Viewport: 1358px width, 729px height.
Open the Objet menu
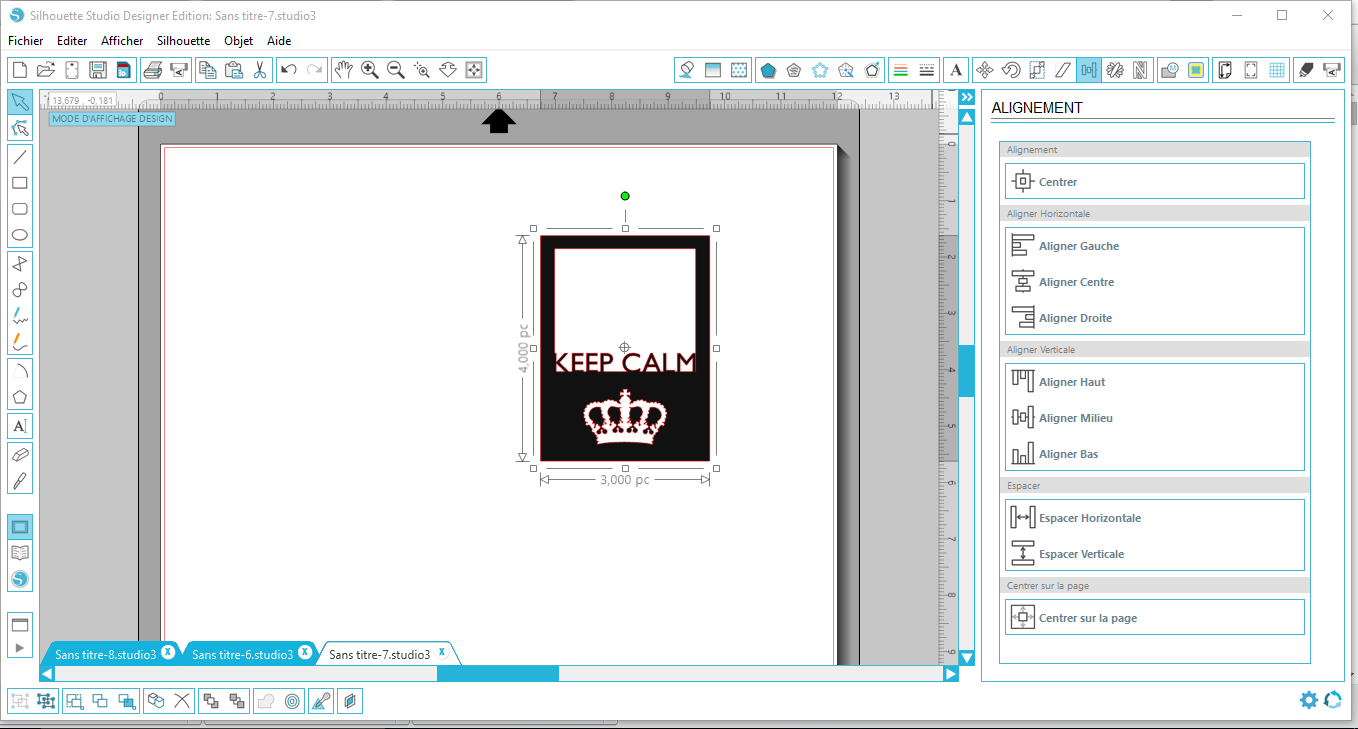[x=239, y=41]
